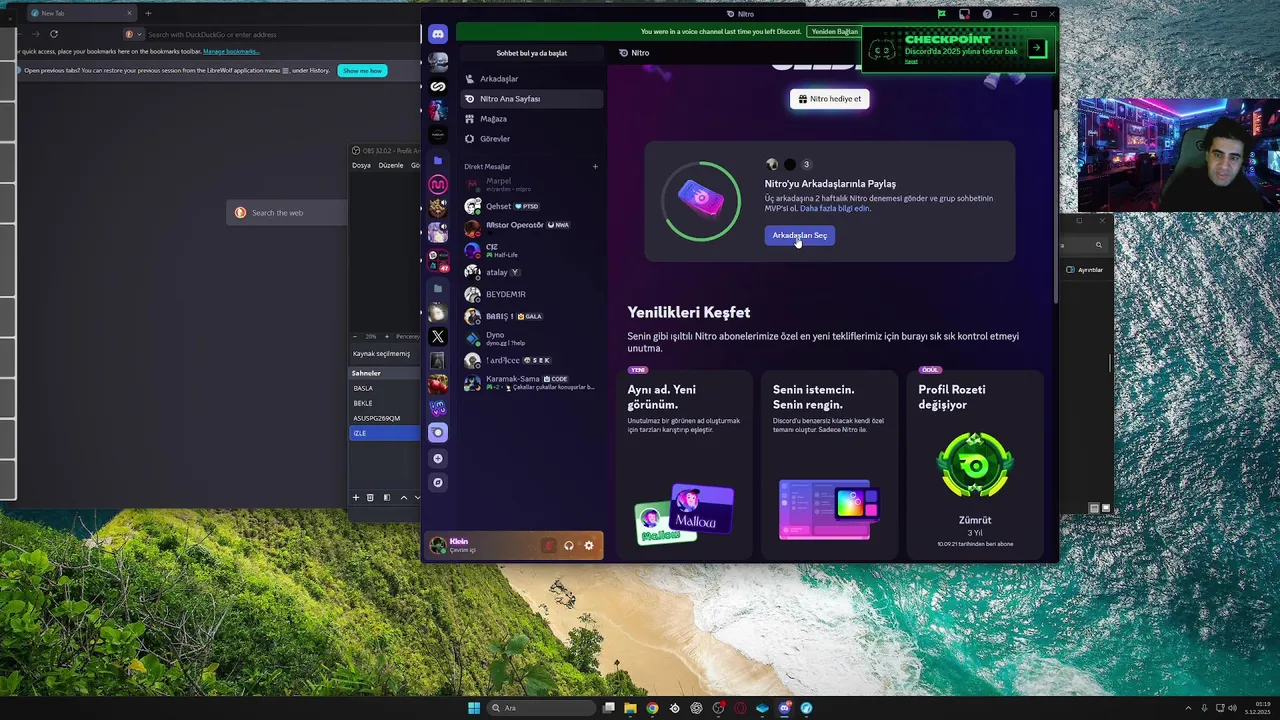Open Windows Start button
Screen dimensions: 1280x720
click(x=474, y=708)
